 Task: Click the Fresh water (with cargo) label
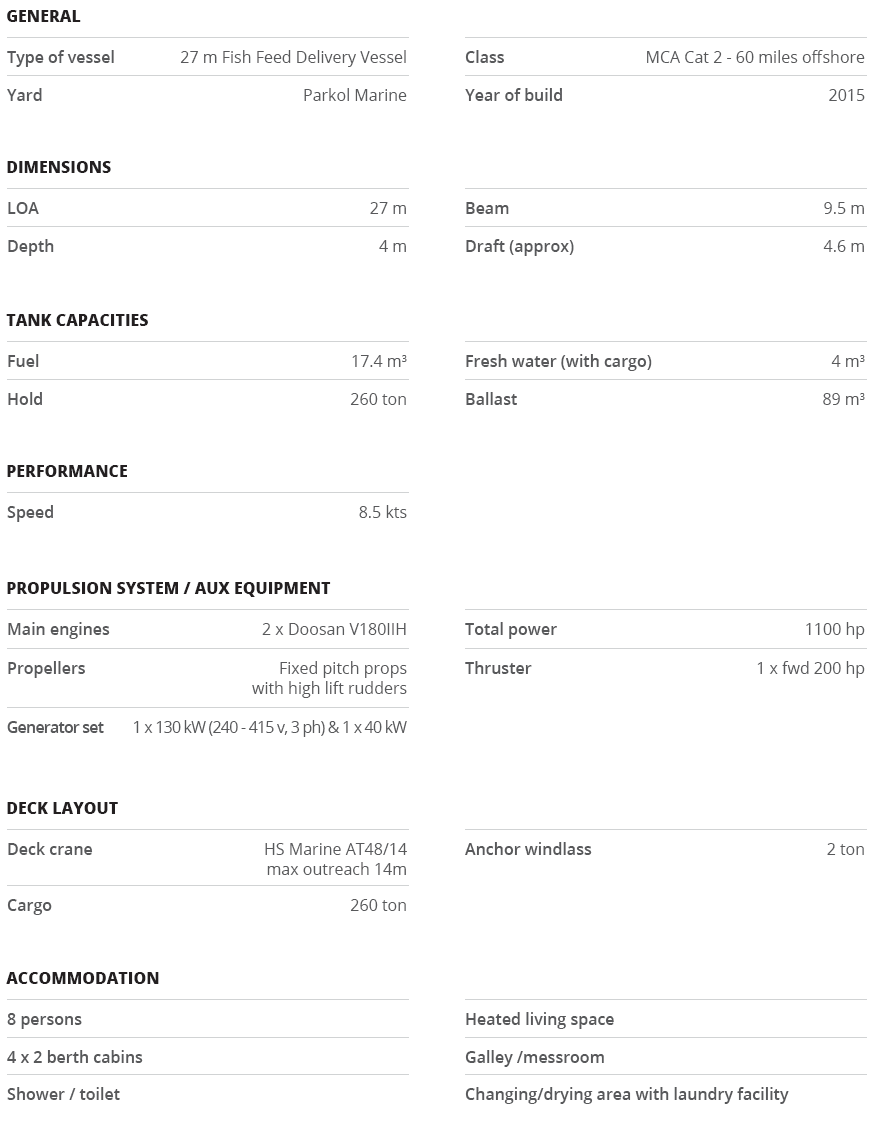point(558,361)
